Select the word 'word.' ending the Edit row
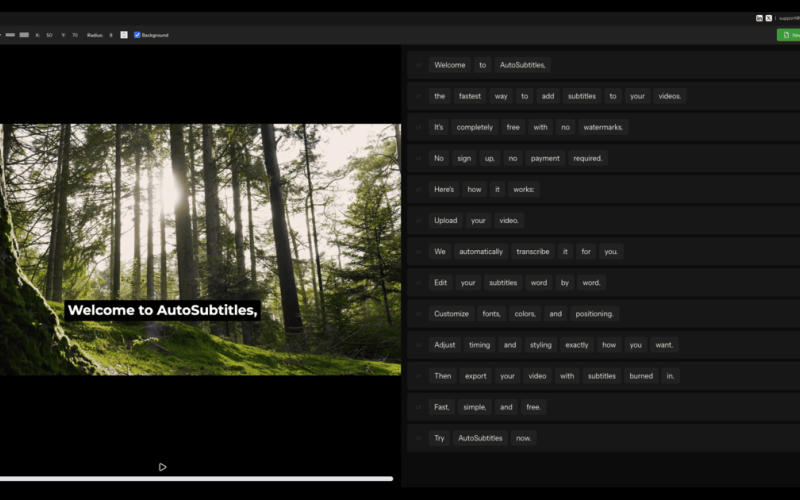 pos(591,283)
